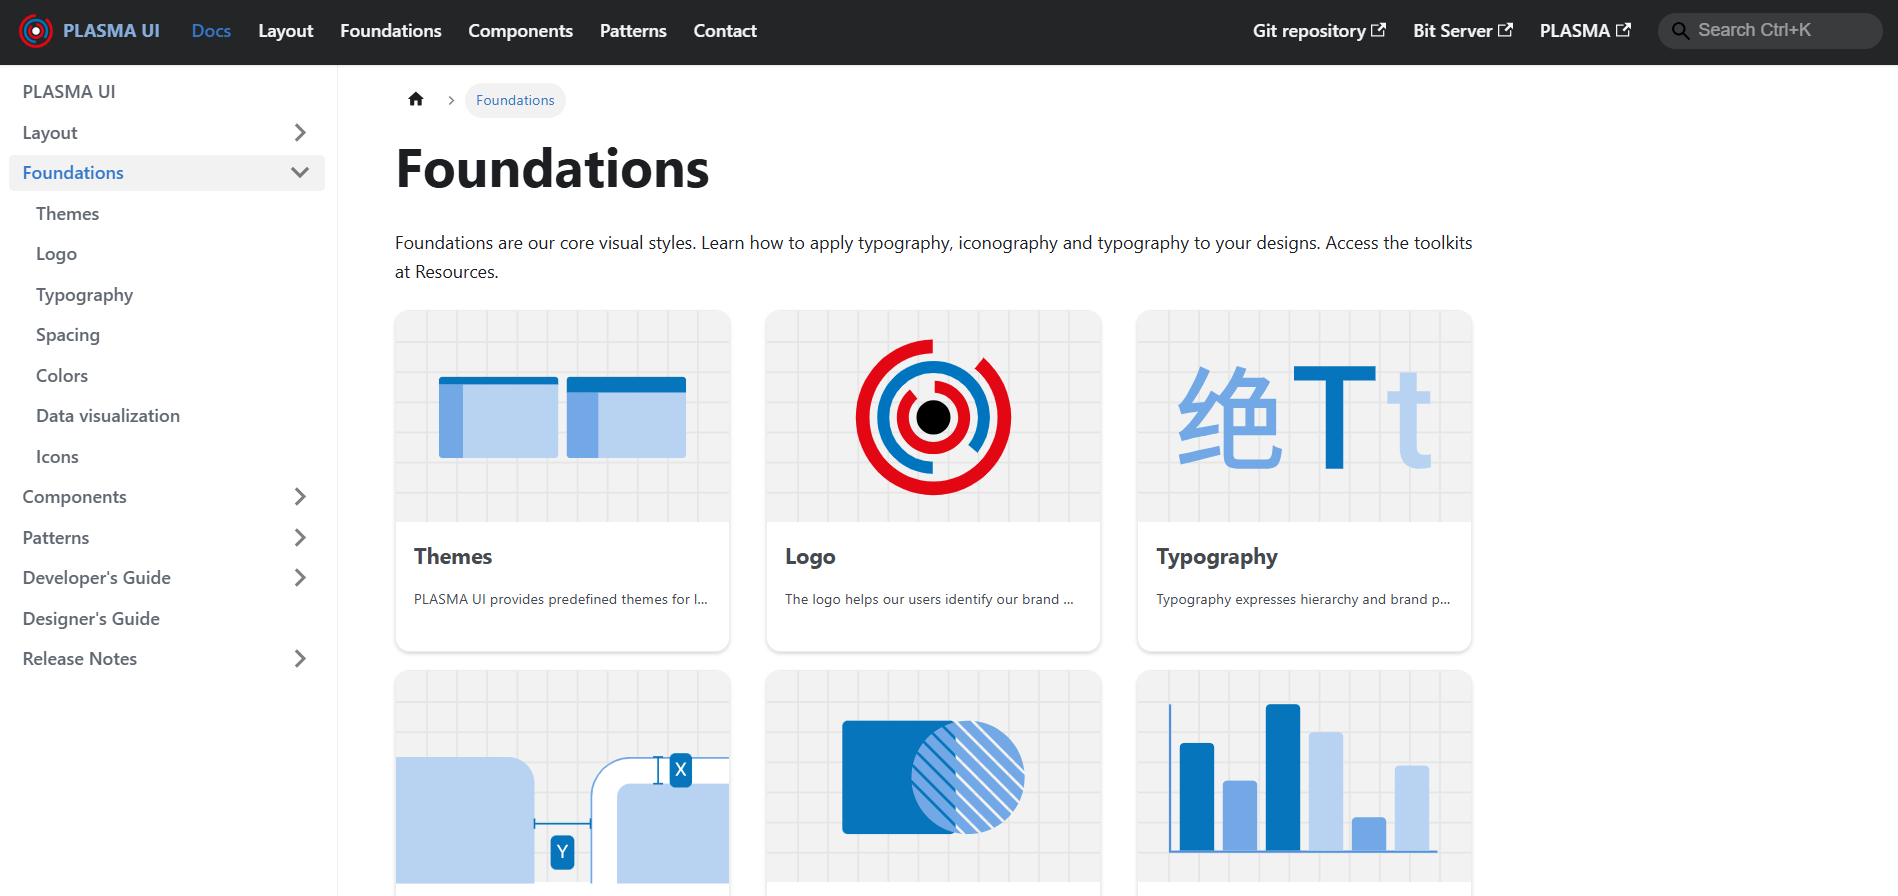Open Components in the top navigation

click(521, 31)
